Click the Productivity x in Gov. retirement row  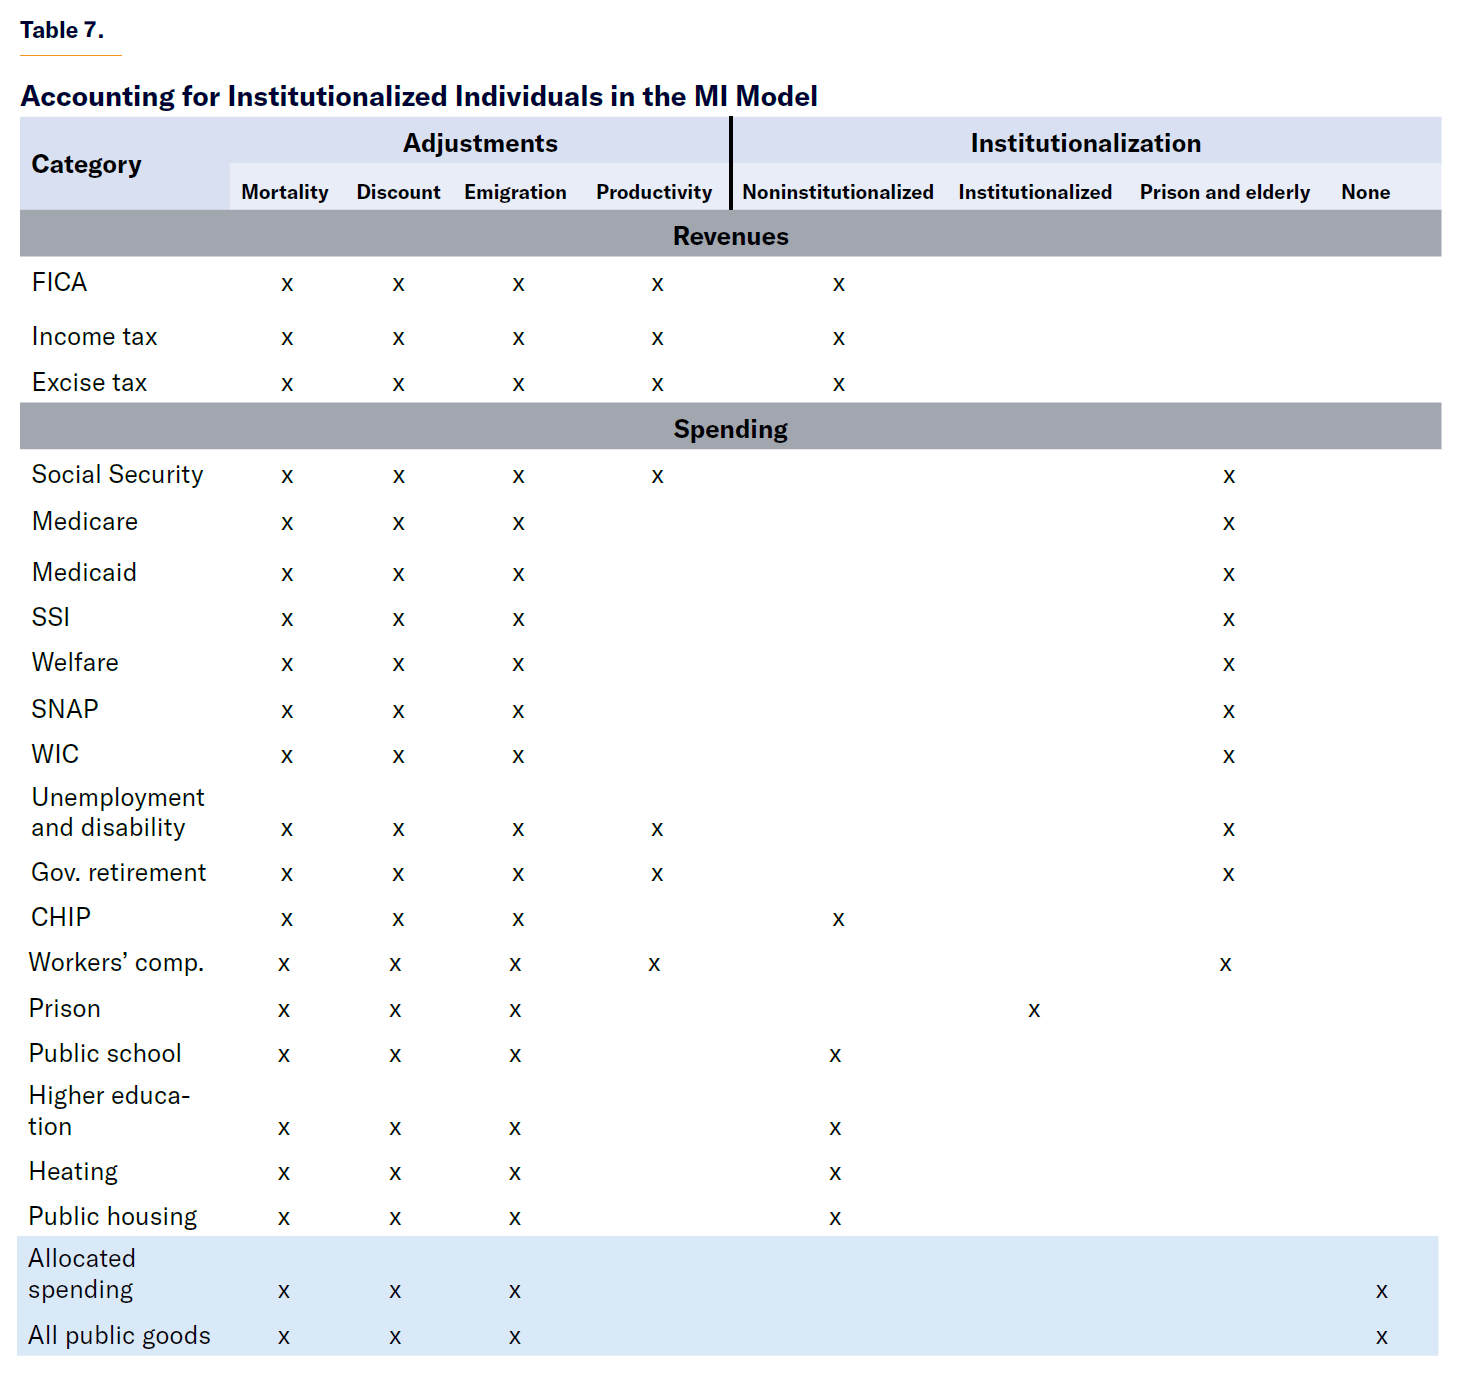(657, 874)
